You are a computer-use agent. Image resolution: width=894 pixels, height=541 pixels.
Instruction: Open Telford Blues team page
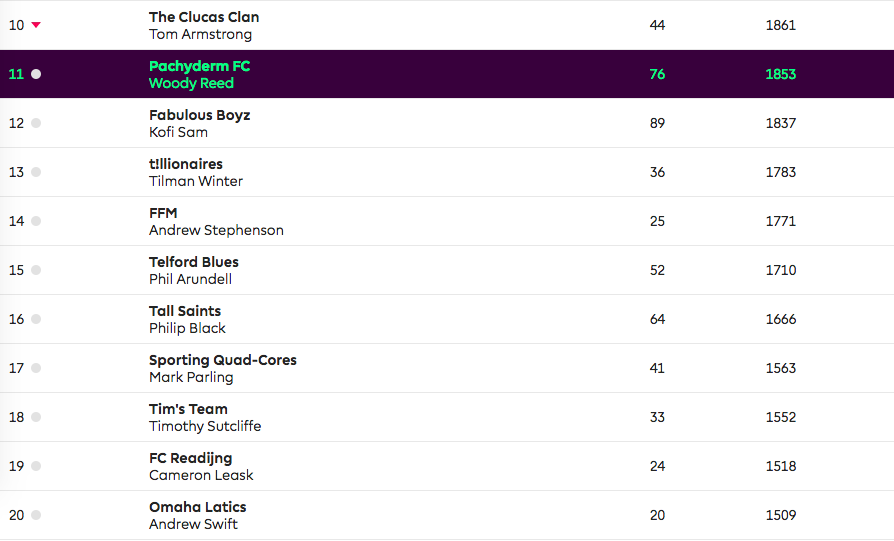coord(194,262)
